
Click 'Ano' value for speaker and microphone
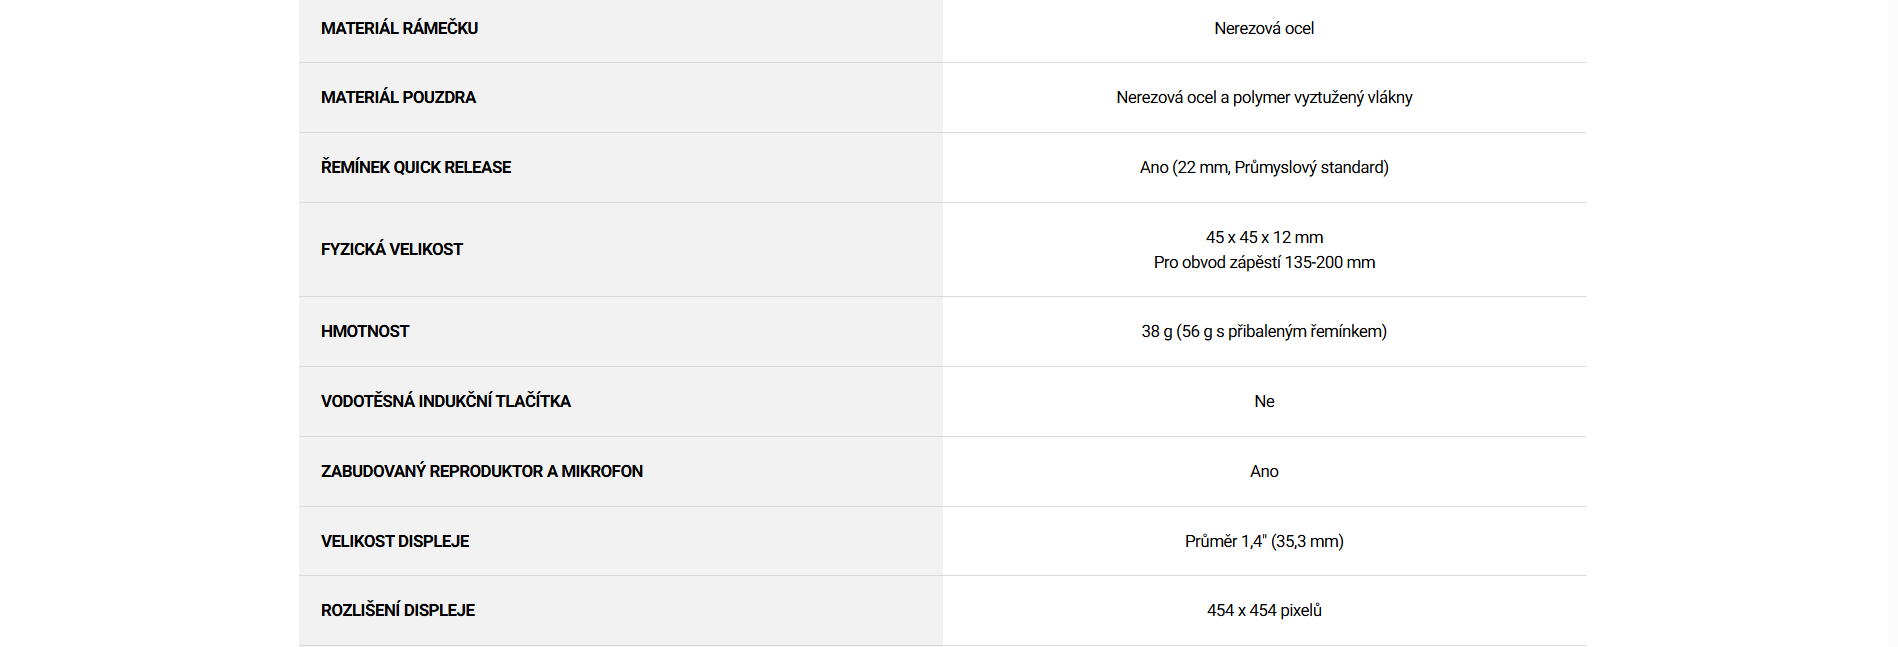point(1264,471)
